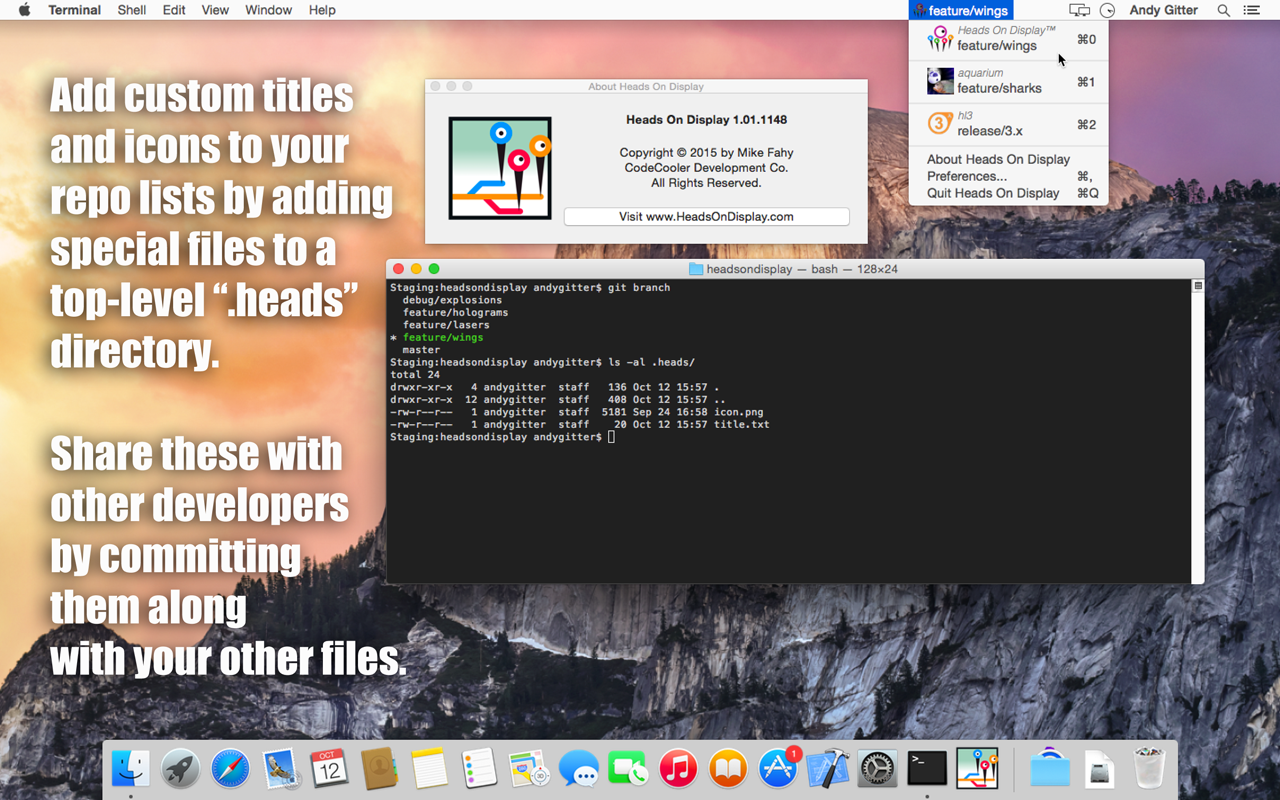Image resolution: width=1280 pixels, height=800 pixels.
Task: Launch Safari compass from the Dock
Action: pyautogui.click(x=230, y=769)
